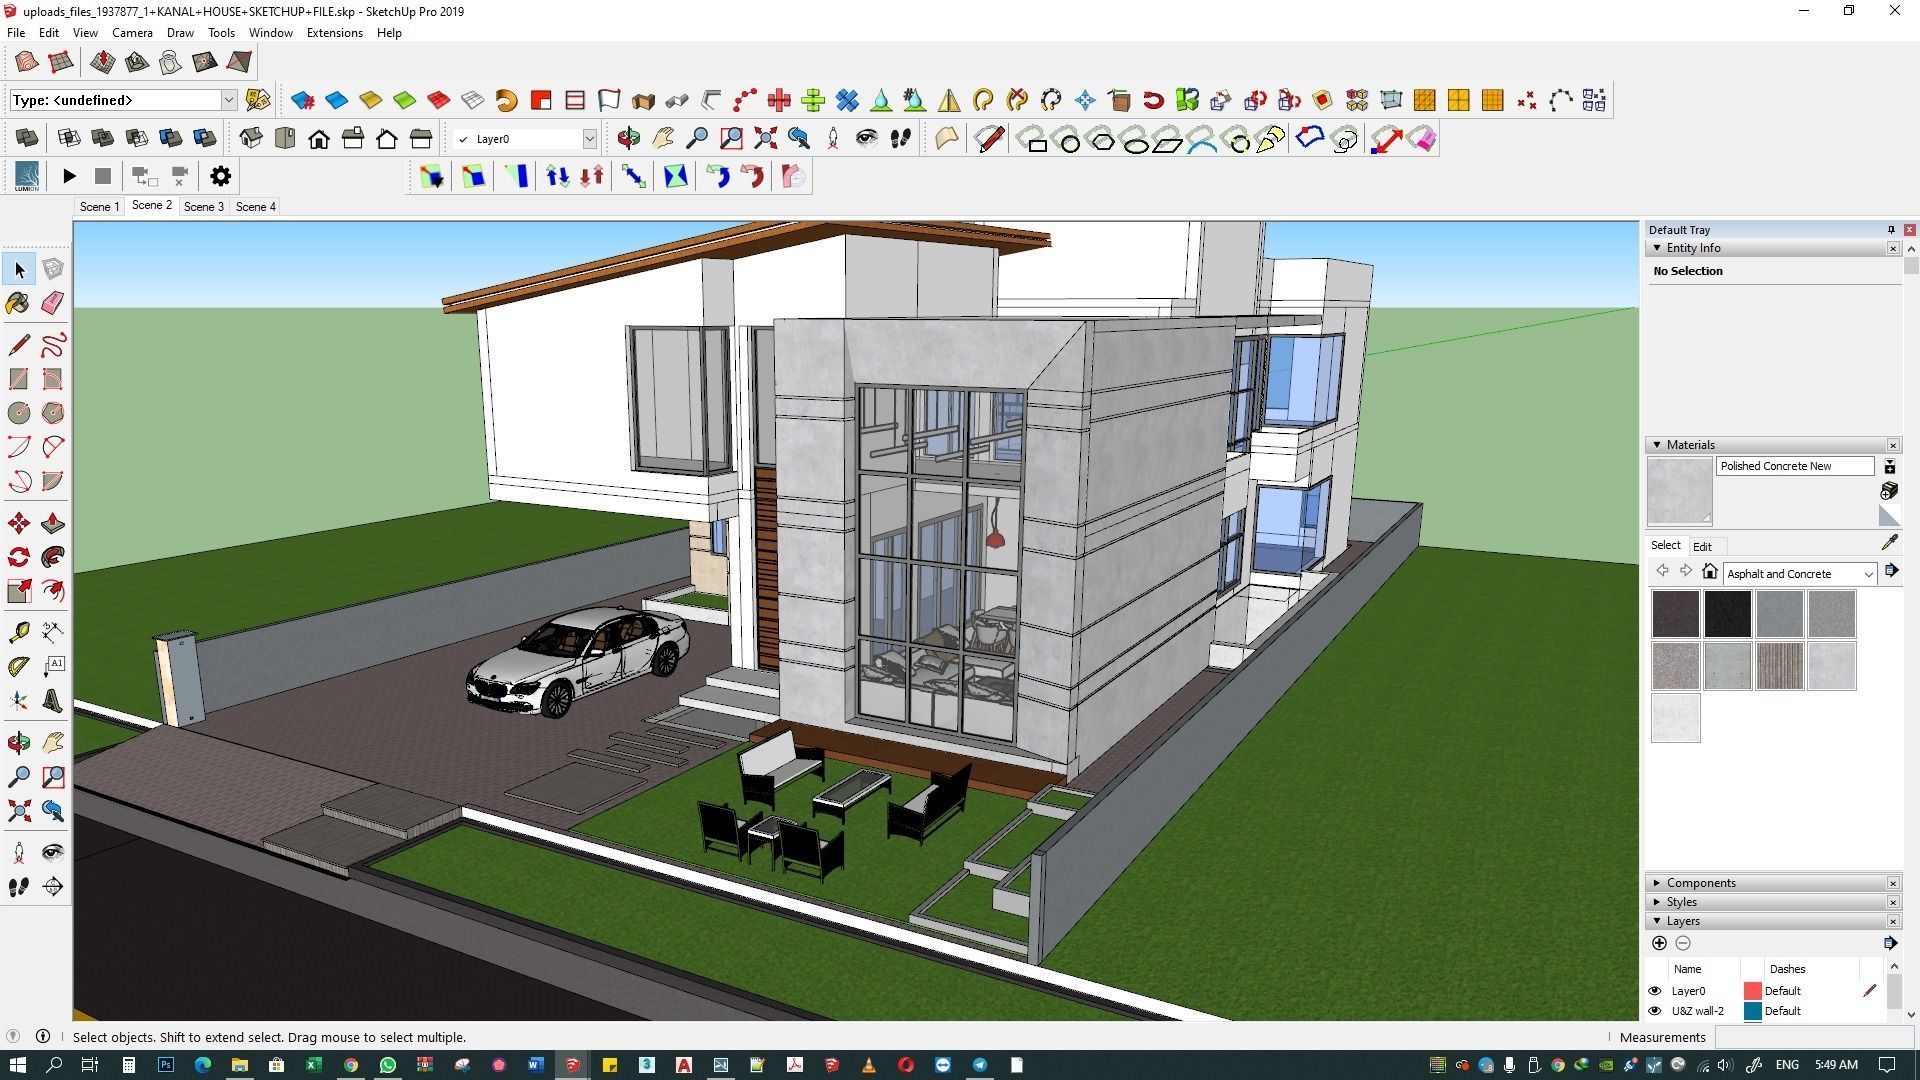Open Excel from the Windows taskbar
This screenshot has width=1920, height=1080.
(x=313, y=1065)
